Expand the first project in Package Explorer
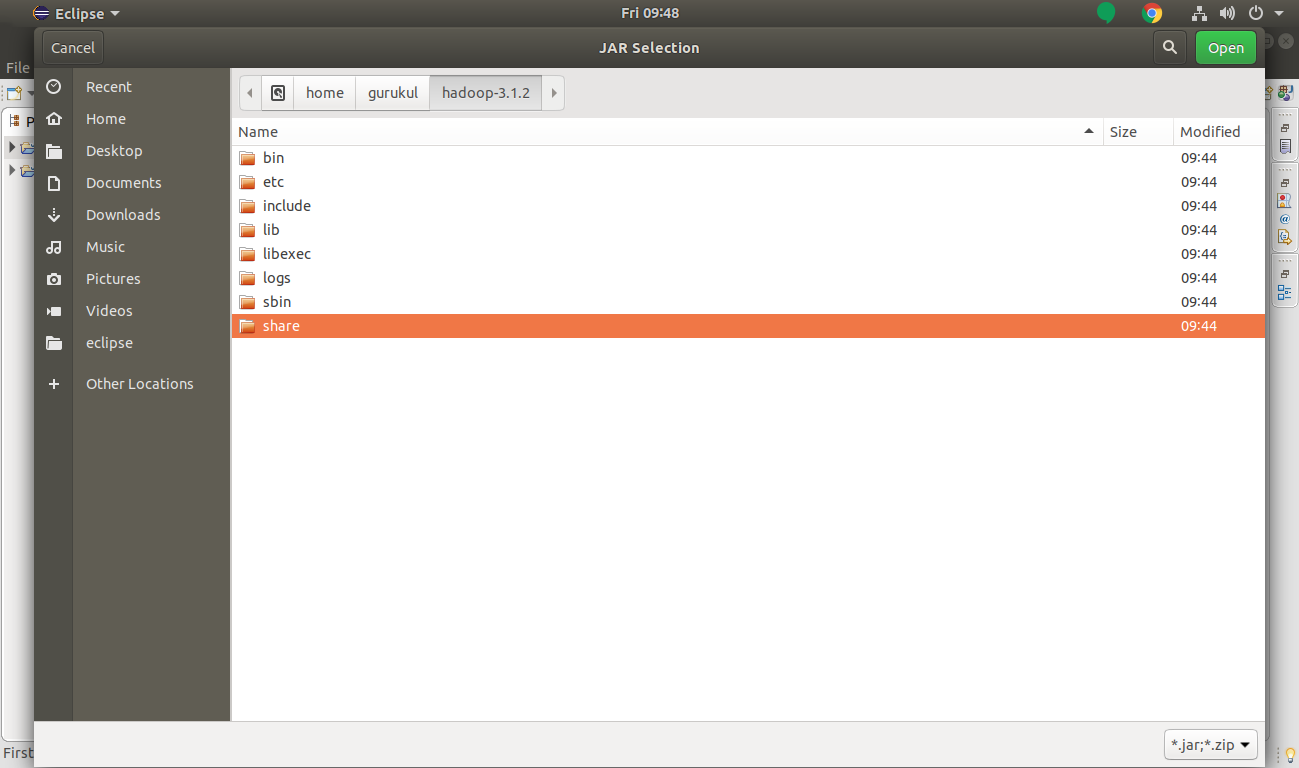The width and height of the screenshot is (1299, 768). [x=12, y=147]
